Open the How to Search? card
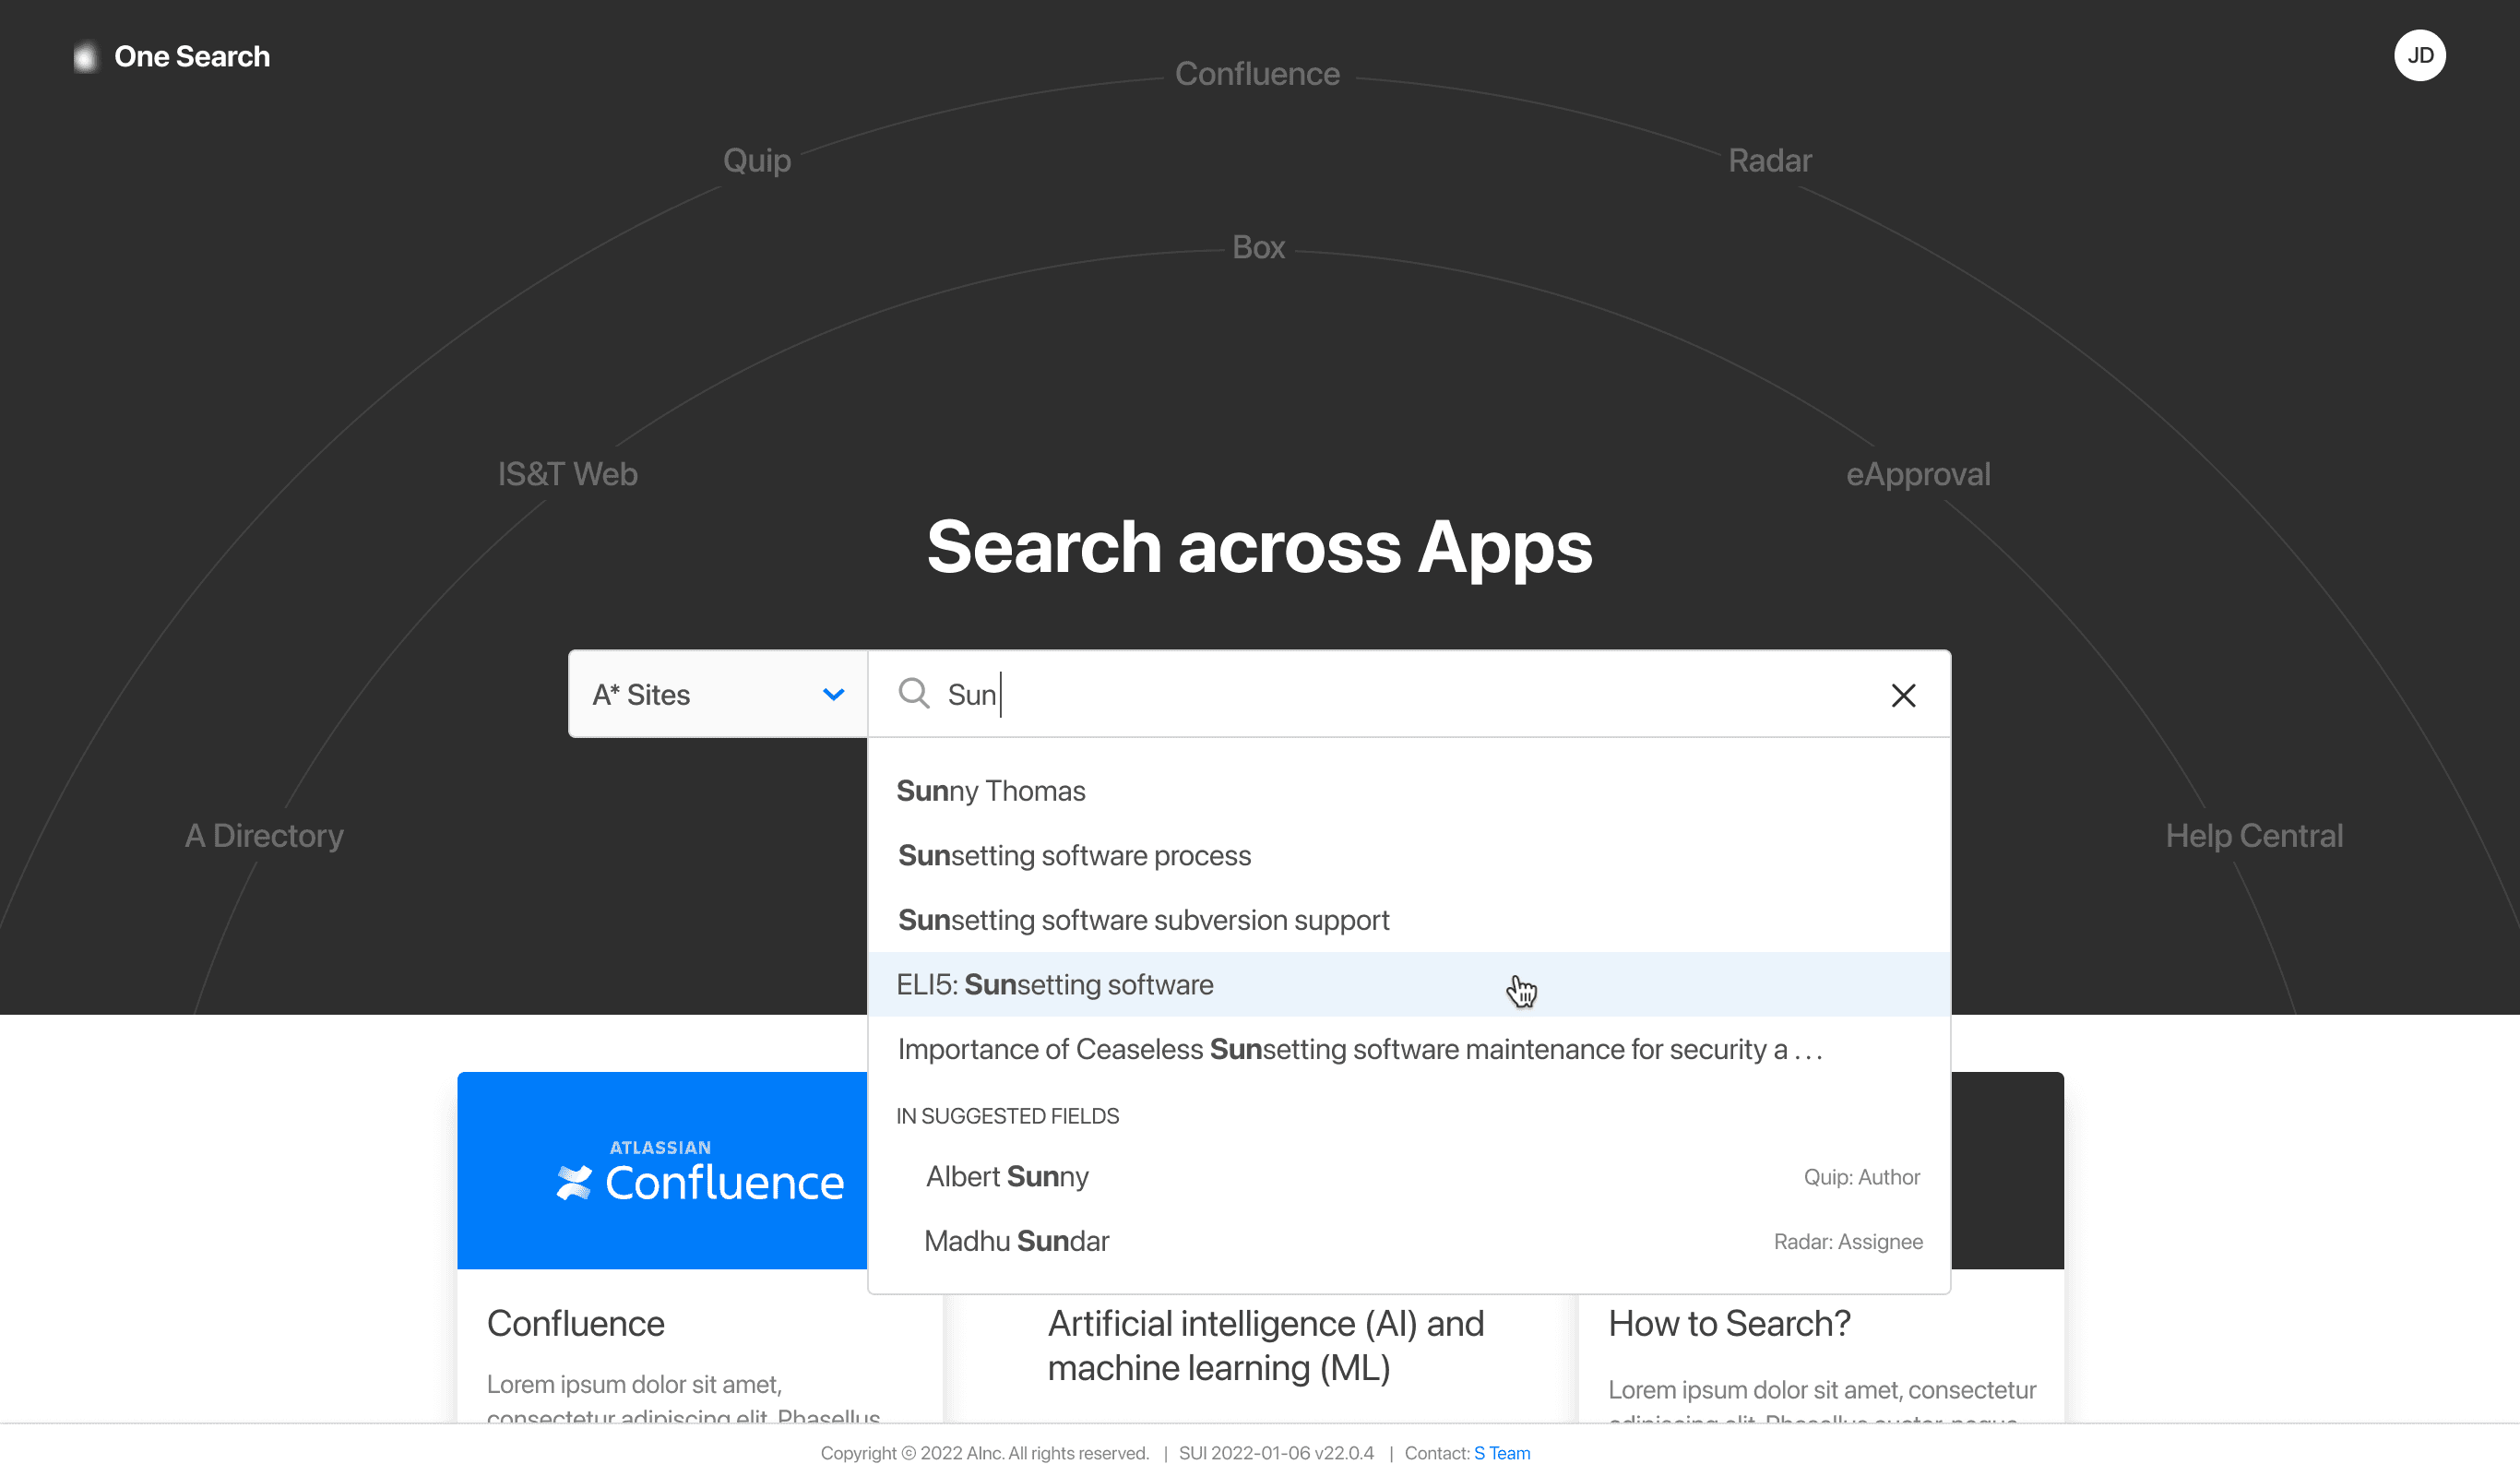Image resolution: width=2520 pixels, height=1476 pixels. [x=1729, y=1323]
